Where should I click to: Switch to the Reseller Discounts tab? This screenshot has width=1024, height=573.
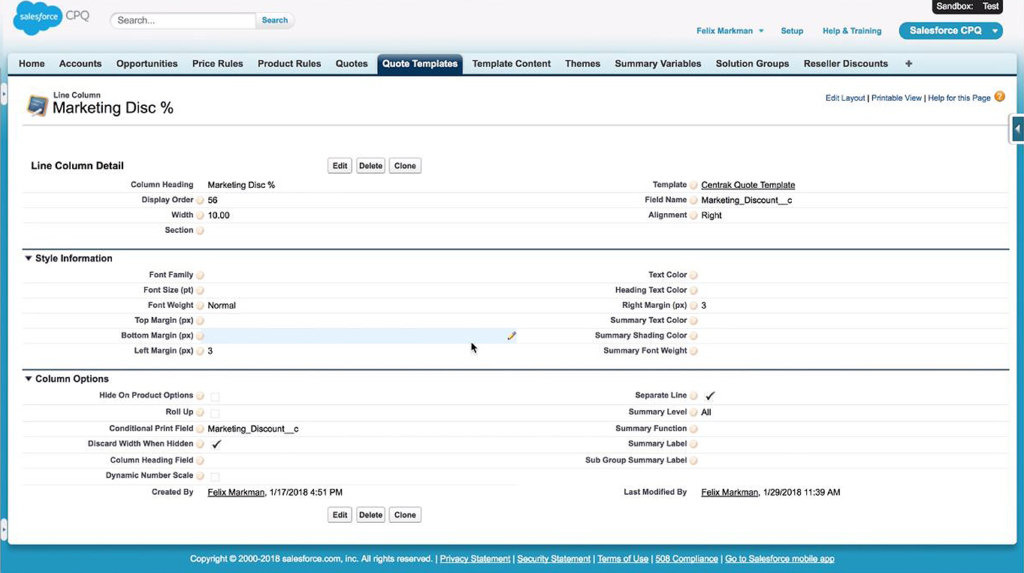point(846,64)
